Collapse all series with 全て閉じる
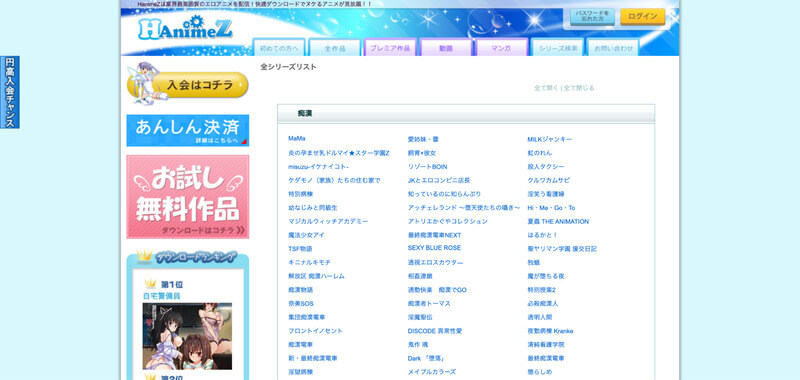800x380 pixels. pos(579,88)
